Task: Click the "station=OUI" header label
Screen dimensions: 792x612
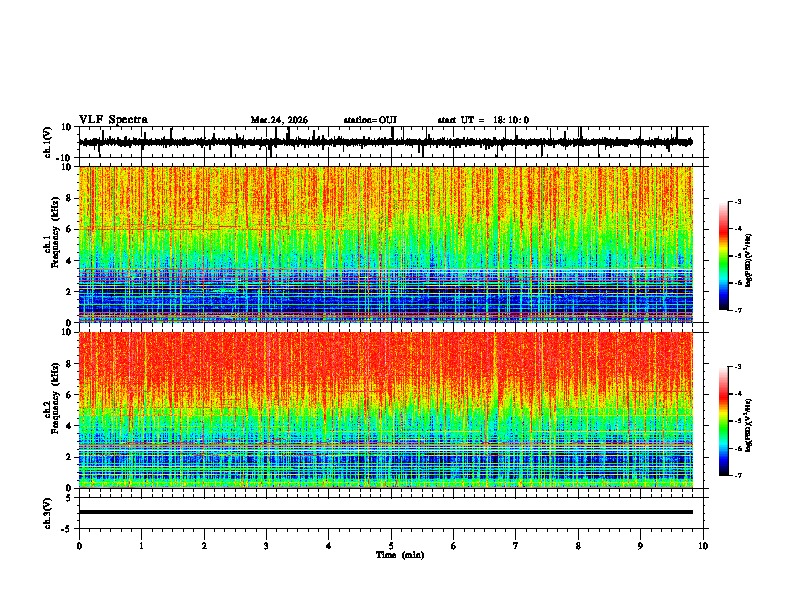Action: [x=370, y=120]
